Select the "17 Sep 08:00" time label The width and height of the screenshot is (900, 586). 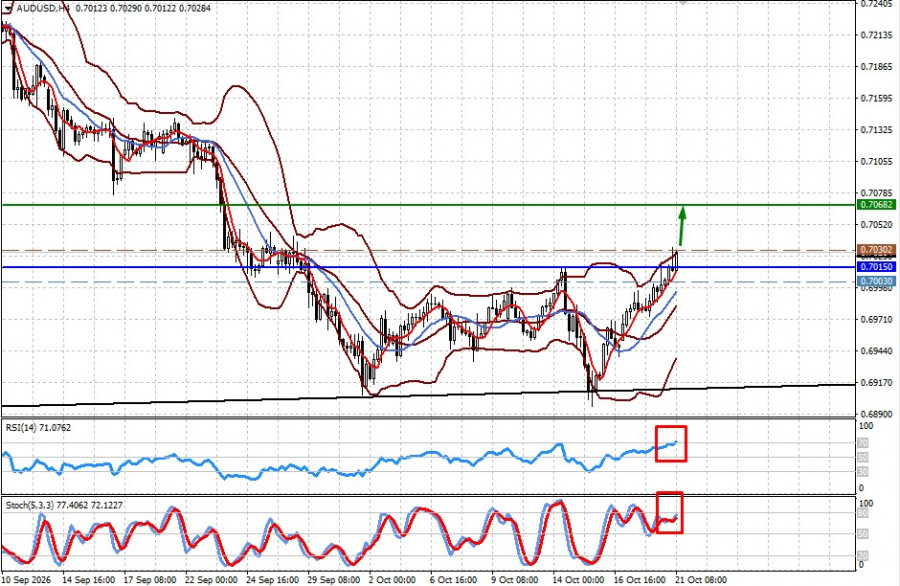(x=150, y=580)
